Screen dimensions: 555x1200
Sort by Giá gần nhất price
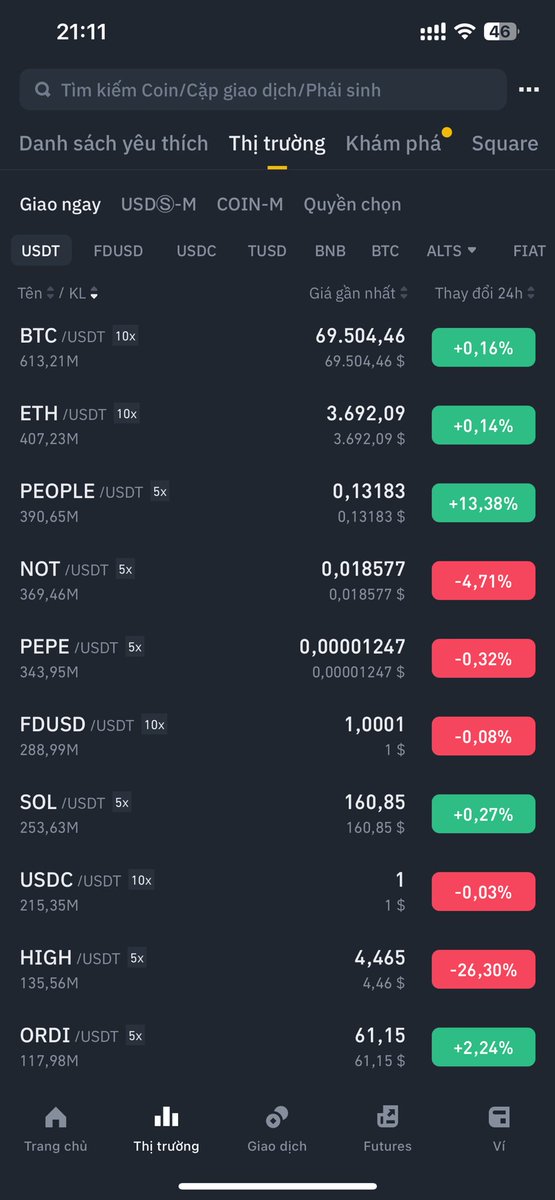(358, 293)
